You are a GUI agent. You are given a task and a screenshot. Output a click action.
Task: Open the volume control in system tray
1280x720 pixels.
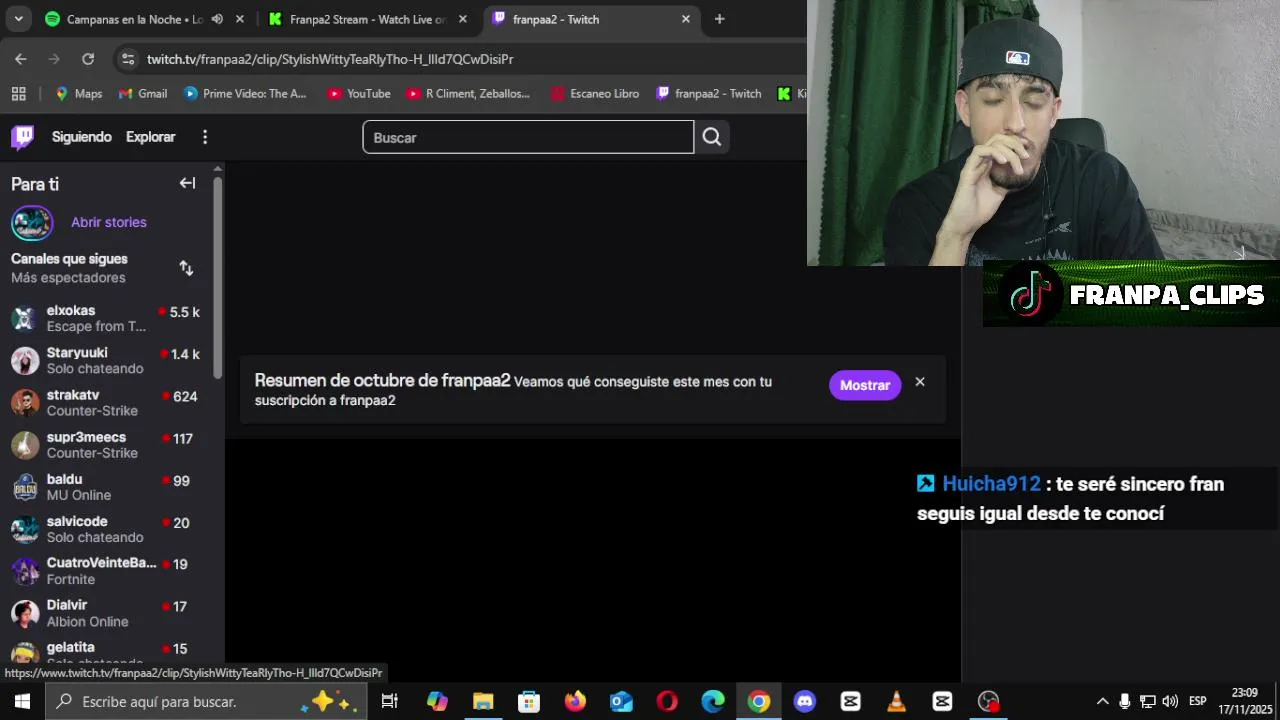coord(1170,701)
